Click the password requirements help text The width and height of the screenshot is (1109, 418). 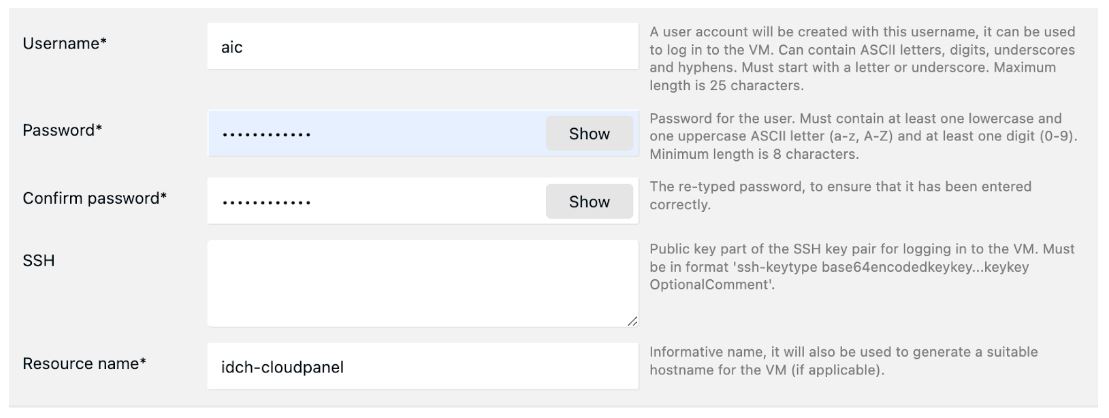tap(863, 136)
